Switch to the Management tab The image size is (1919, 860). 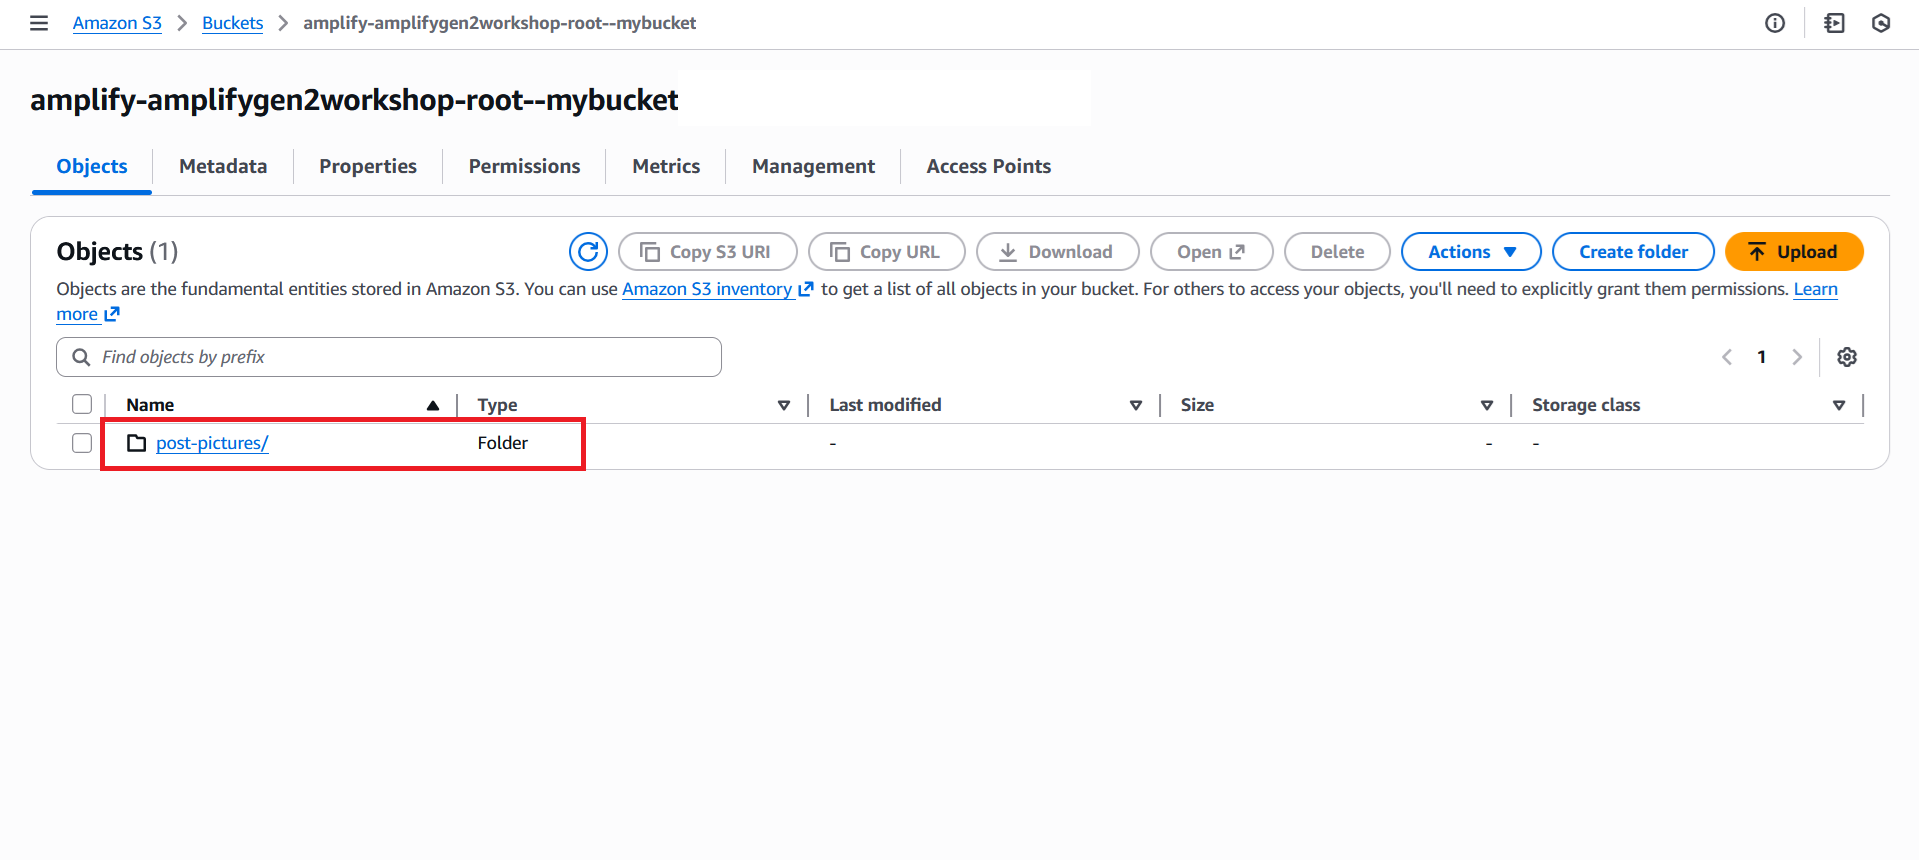coord(813,166)
